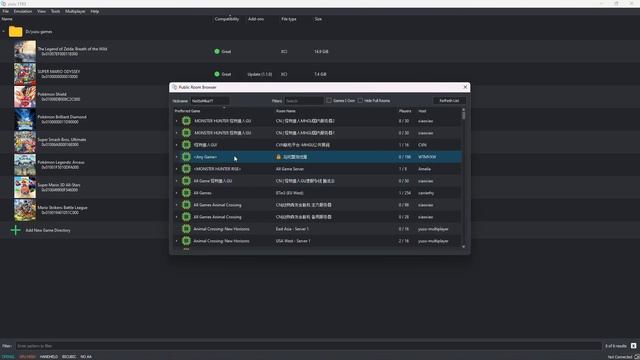This screenshot has height=360, width=640.
Task: Click the room icon of the MONSTER HUNTER RISE row
Action: pos(186,169)
